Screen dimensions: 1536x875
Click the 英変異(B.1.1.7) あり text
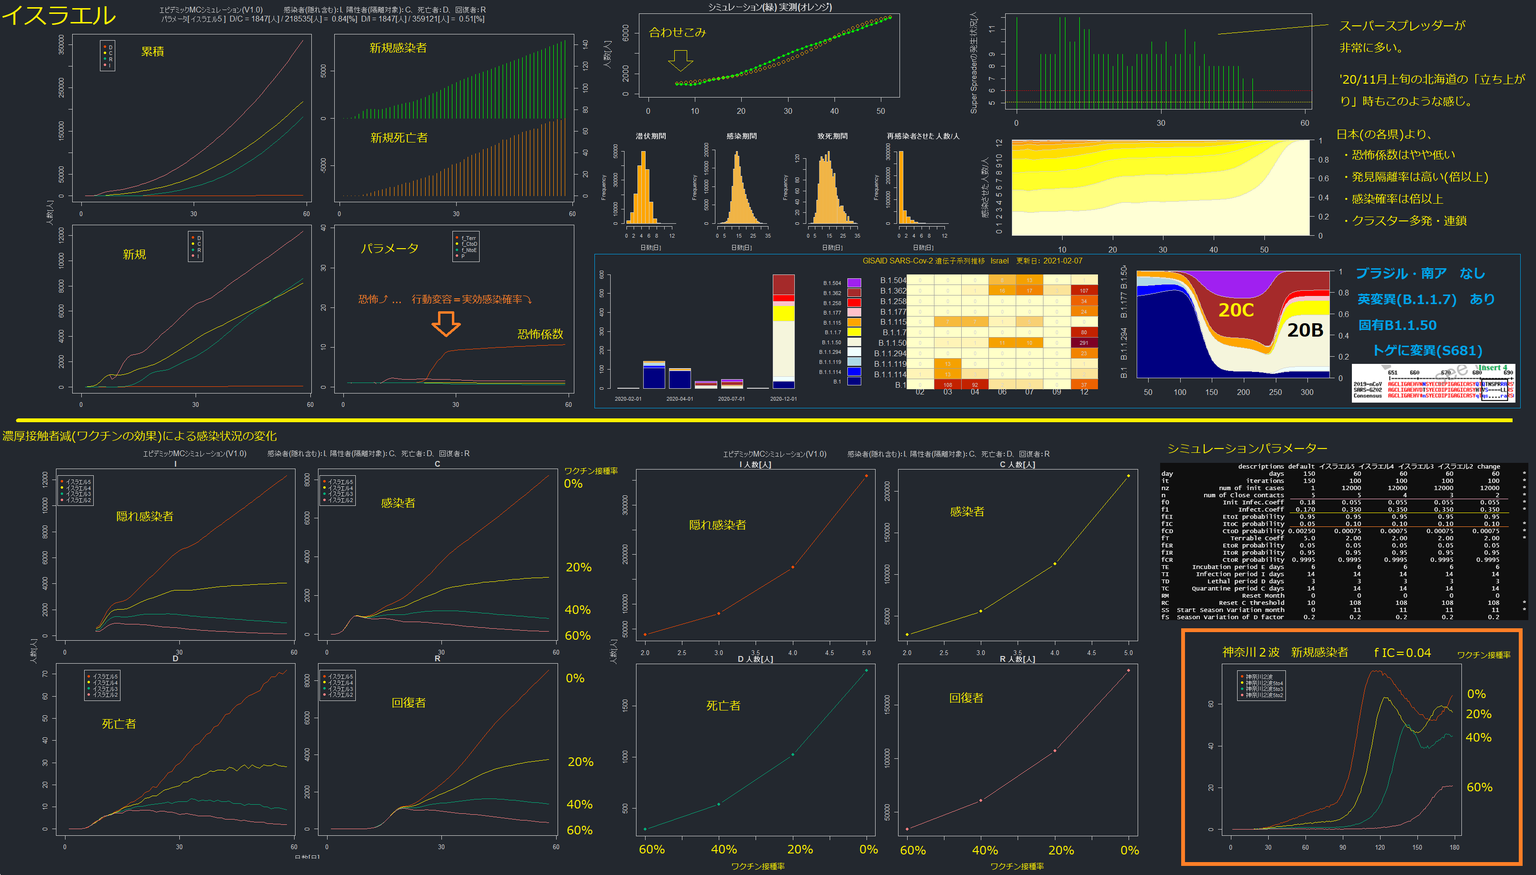click(1425, 299)
